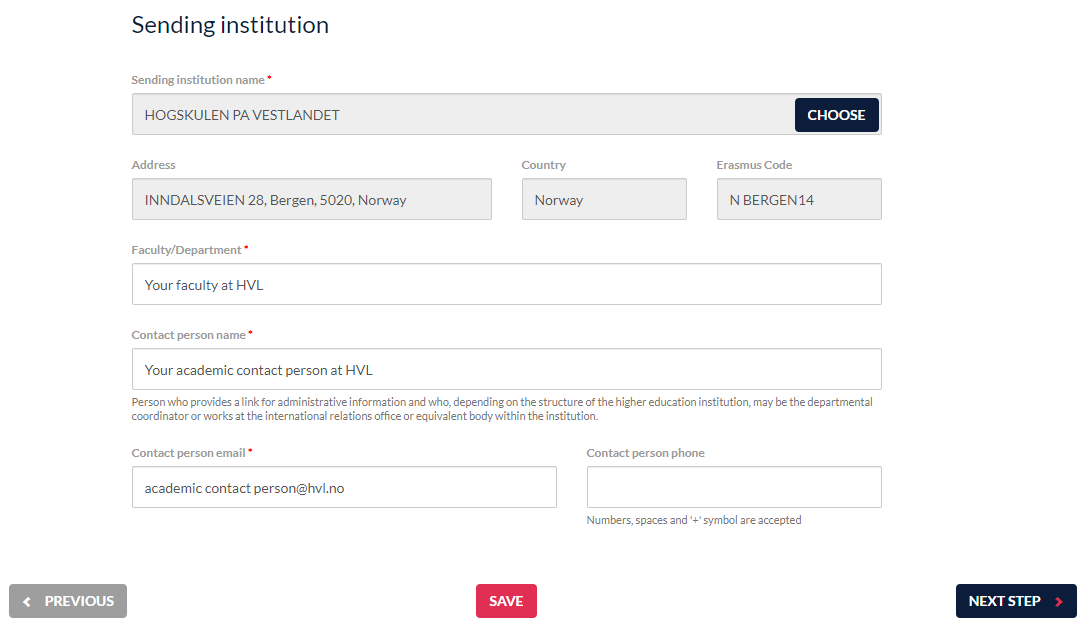The height and width of the screenshot is (629, 1086).
Task: Click the Erasmus Code field N BERGEN14
Action: 798,200
